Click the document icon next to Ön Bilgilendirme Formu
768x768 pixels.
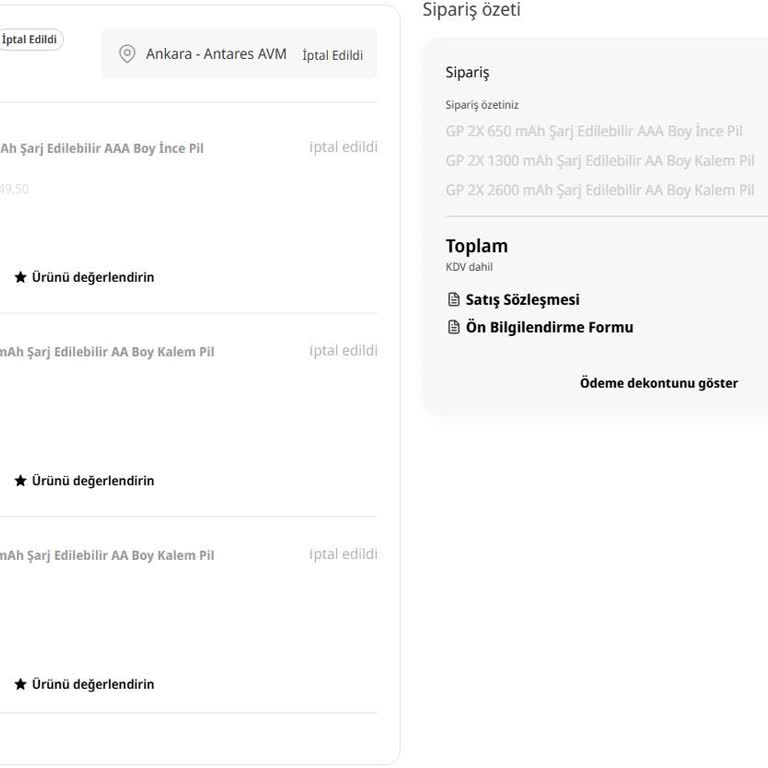pyautogui.click(x=453, y=327)
